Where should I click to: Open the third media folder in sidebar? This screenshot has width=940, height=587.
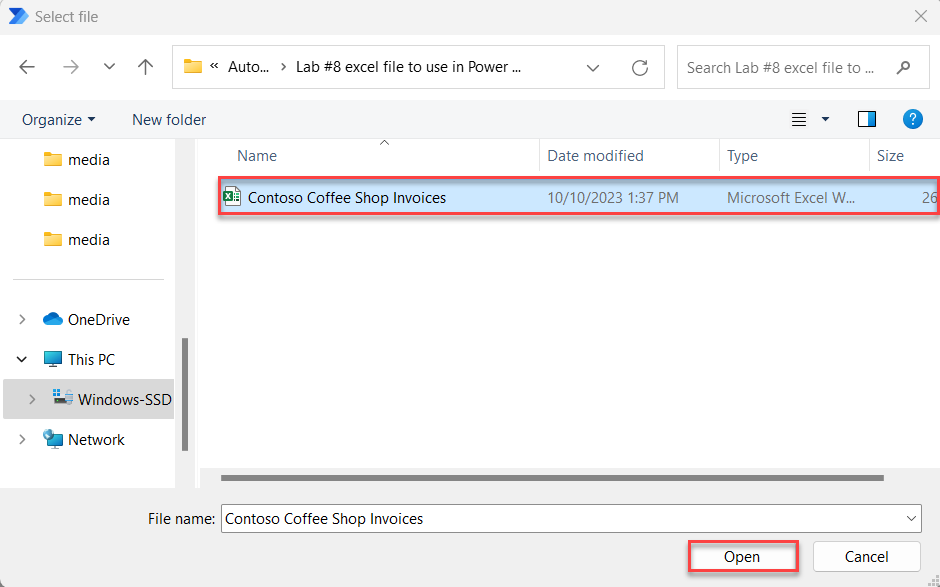(x=77, y=240)
